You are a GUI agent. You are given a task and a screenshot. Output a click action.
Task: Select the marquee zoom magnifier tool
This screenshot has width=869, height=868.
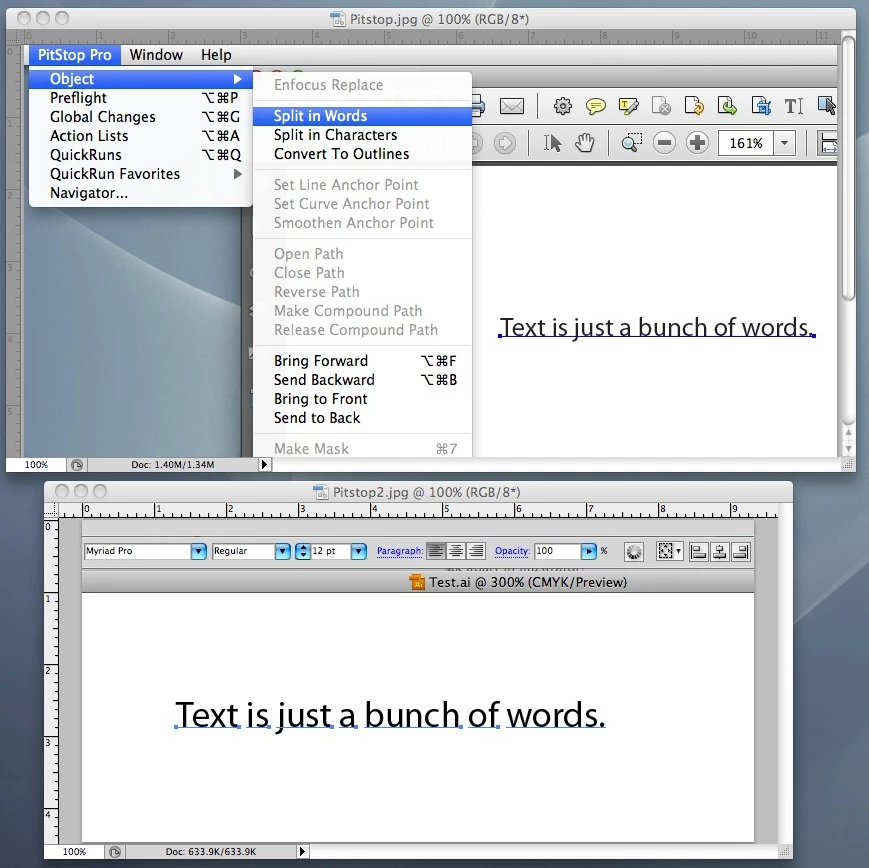coord(631,143)
